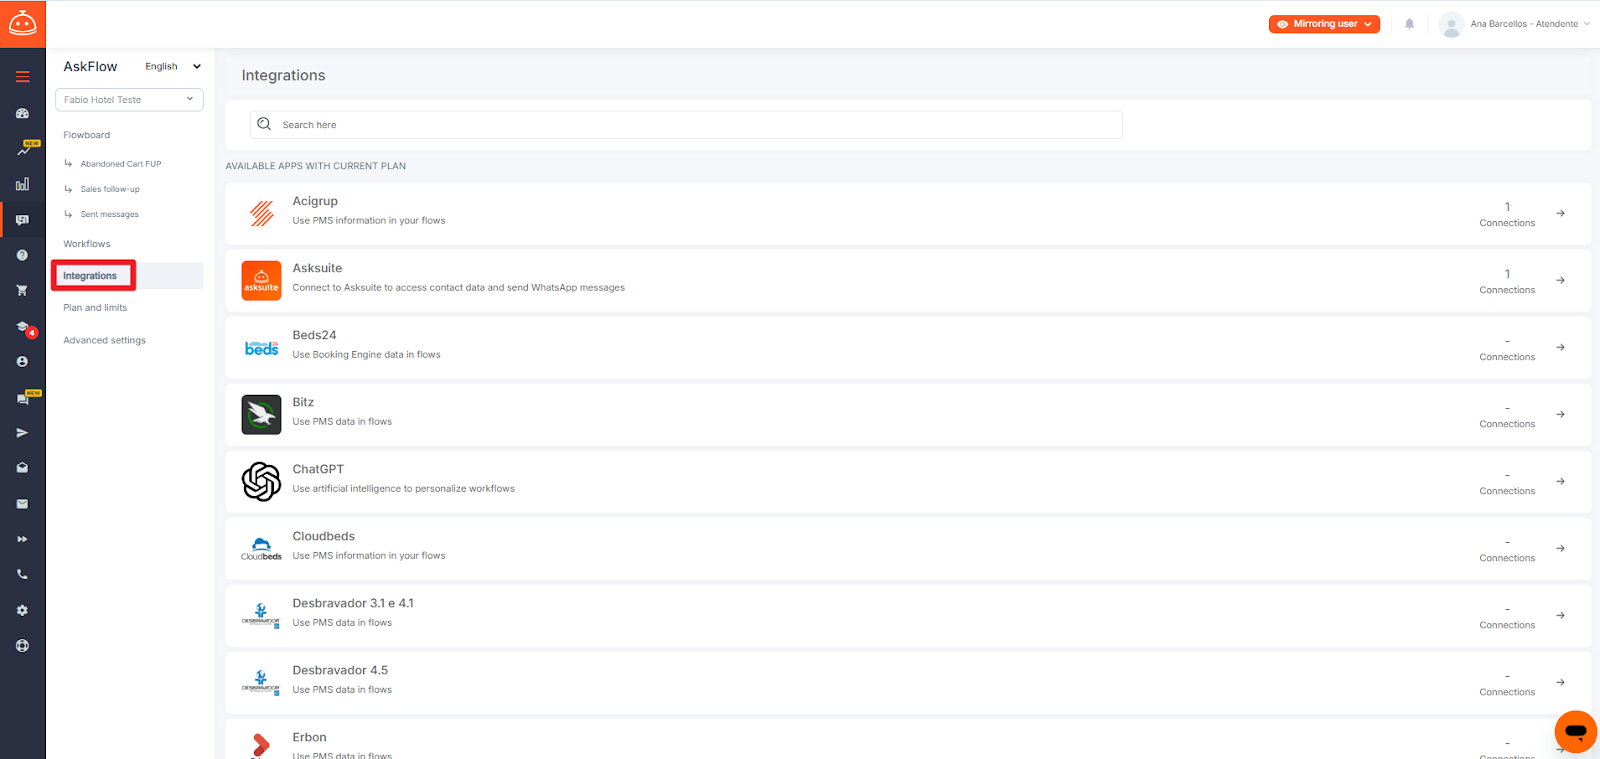The image size is (1600, 759).
Task: Open the help question mark sidebar icon
Action: coord(22,255)
